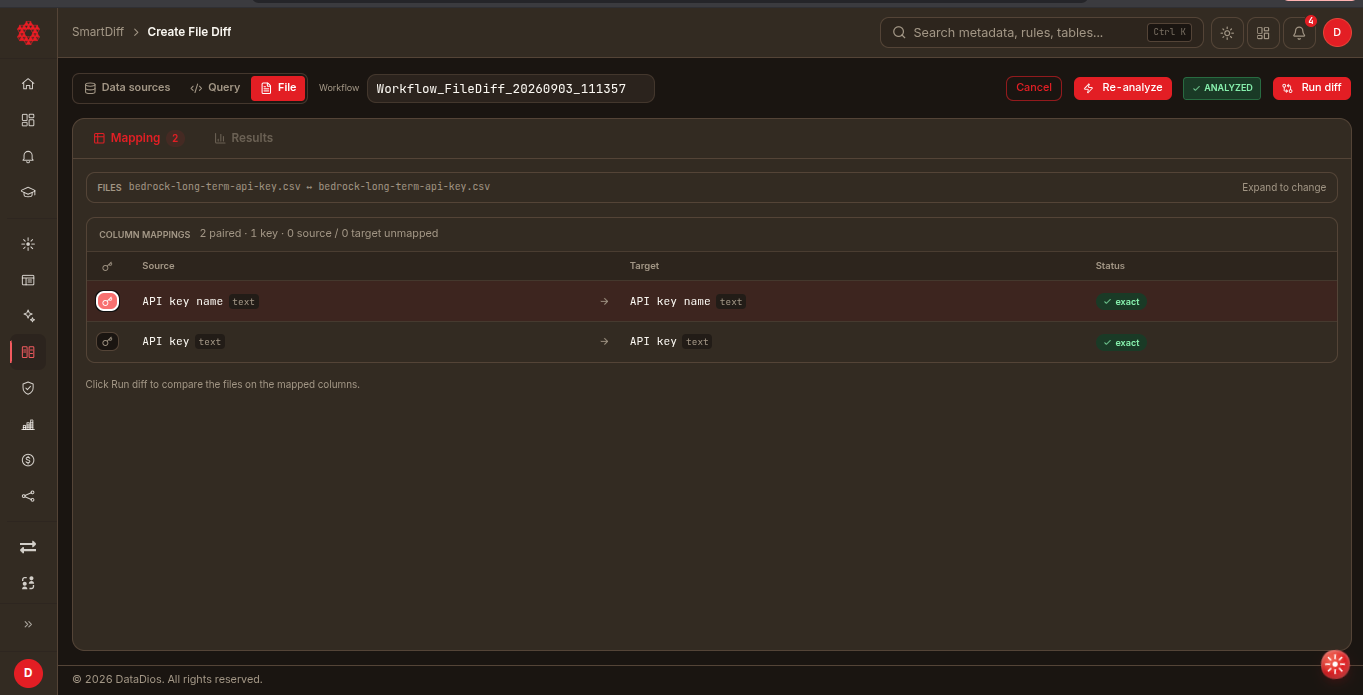Open the Mapping tab
The height and width of the screenshot is (695, 1363).
(137, 138)
